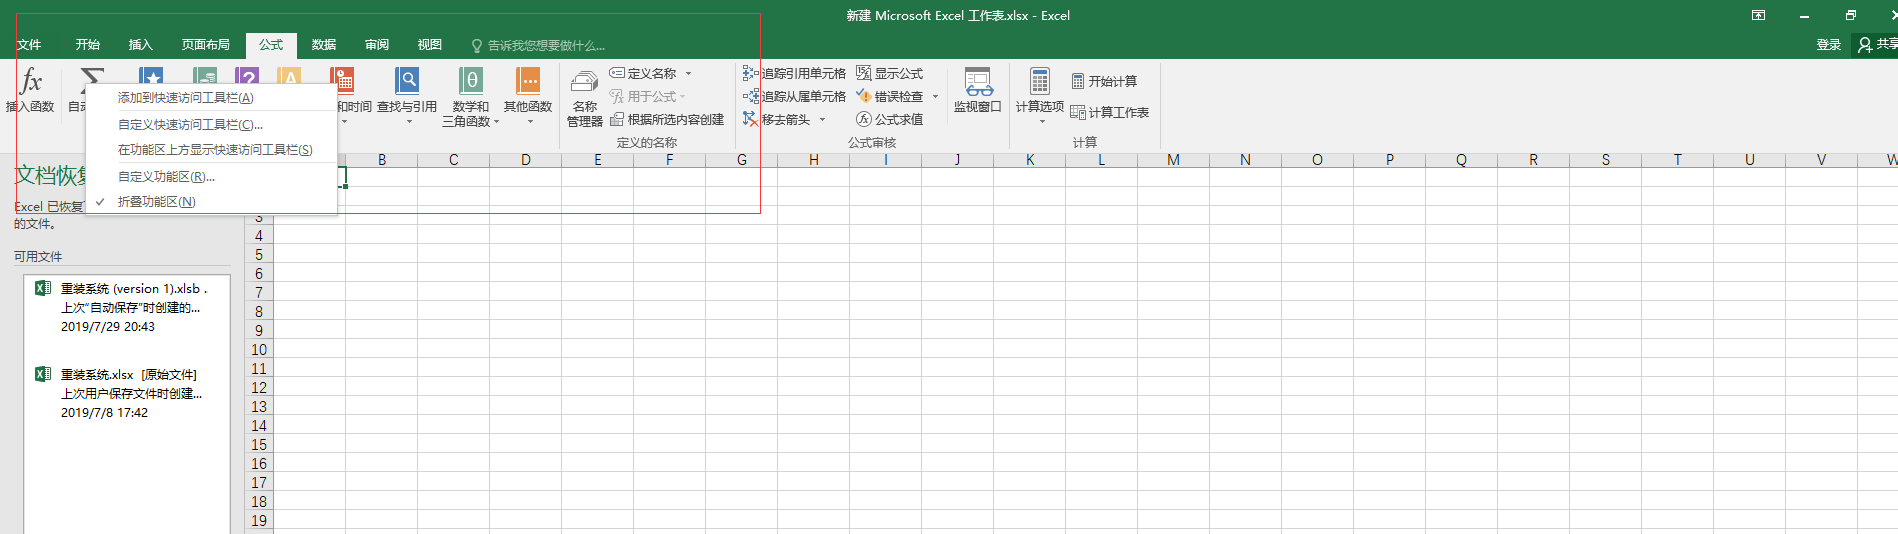Open the File (文件) tab
1898x534 pixels.
[29, 44]
